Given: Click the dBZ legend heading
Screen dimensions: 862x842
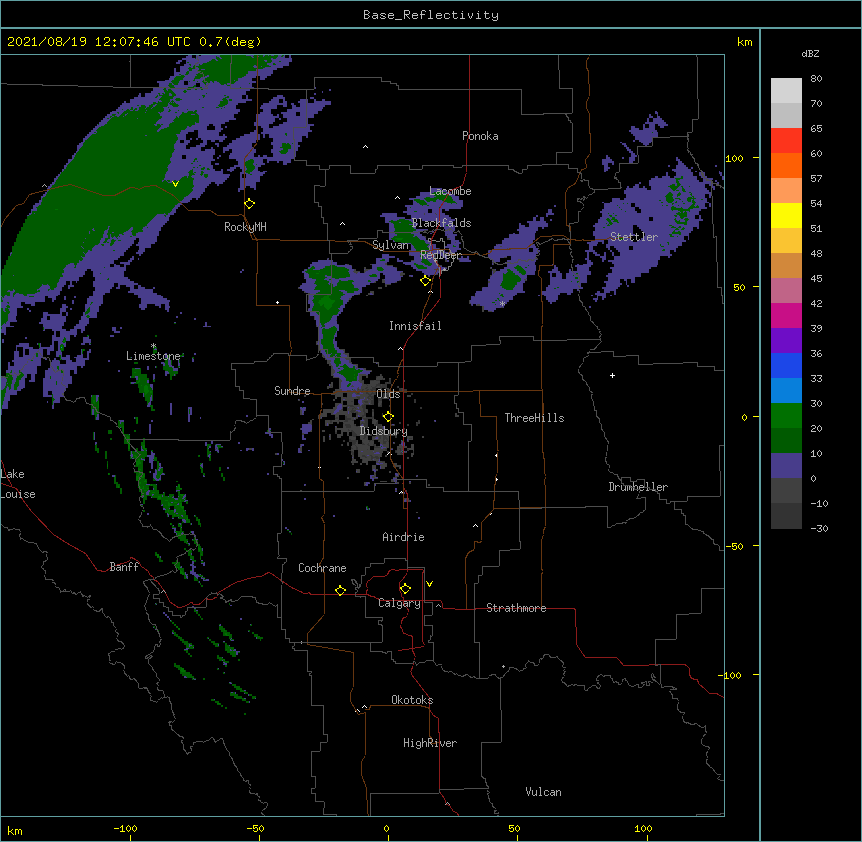Looking at the screenshot, I should (810, 54).
